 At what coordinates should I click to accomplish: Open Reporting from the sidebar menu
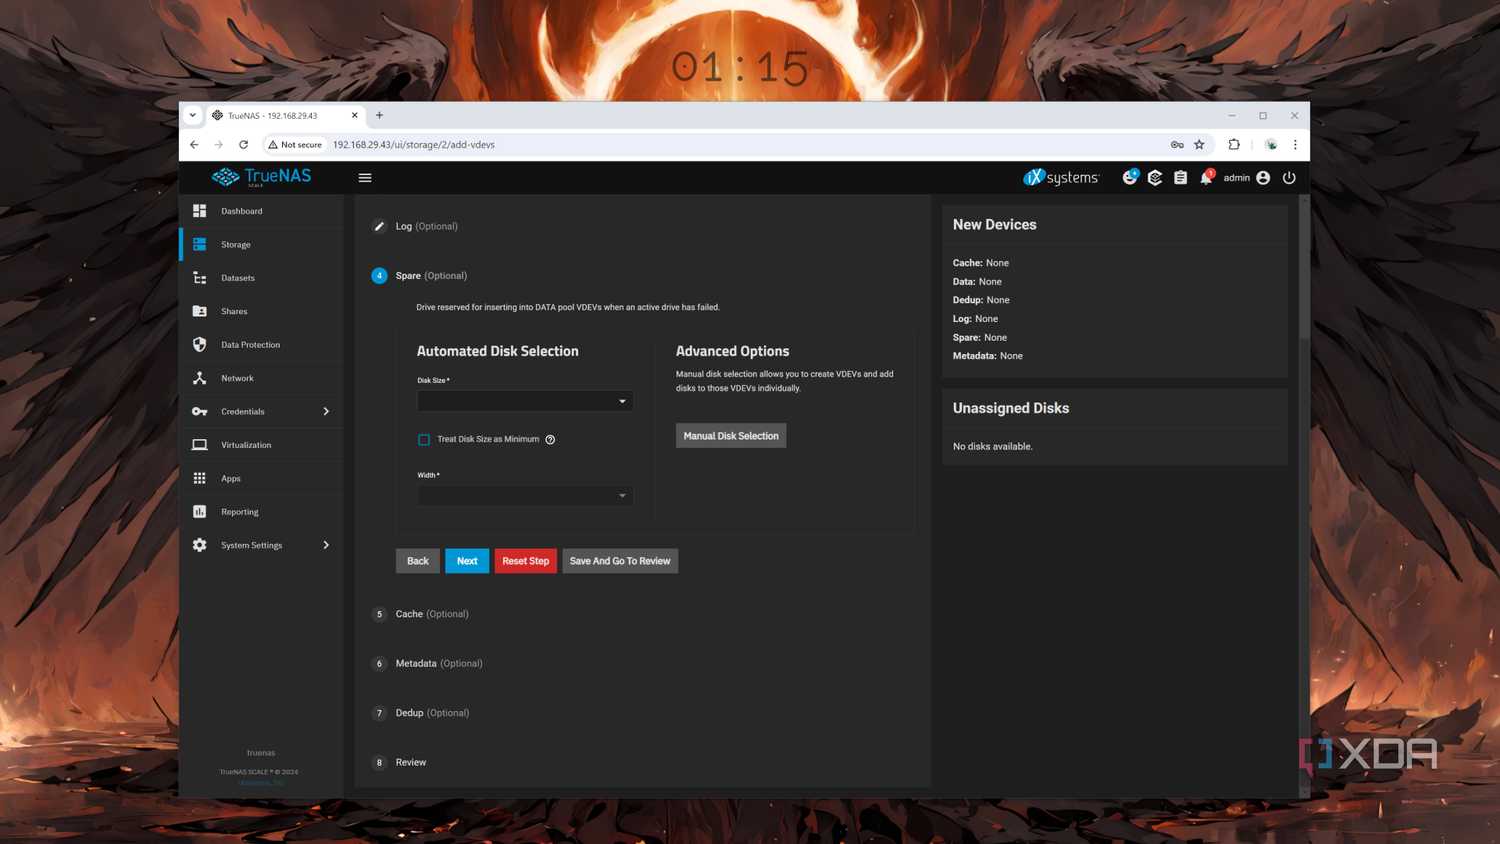click(240, 512)
